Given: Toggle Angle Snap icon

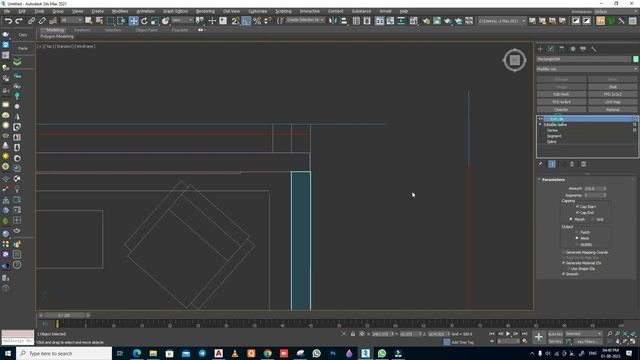Looking at the screenshot, I should [x=246, y=21].
